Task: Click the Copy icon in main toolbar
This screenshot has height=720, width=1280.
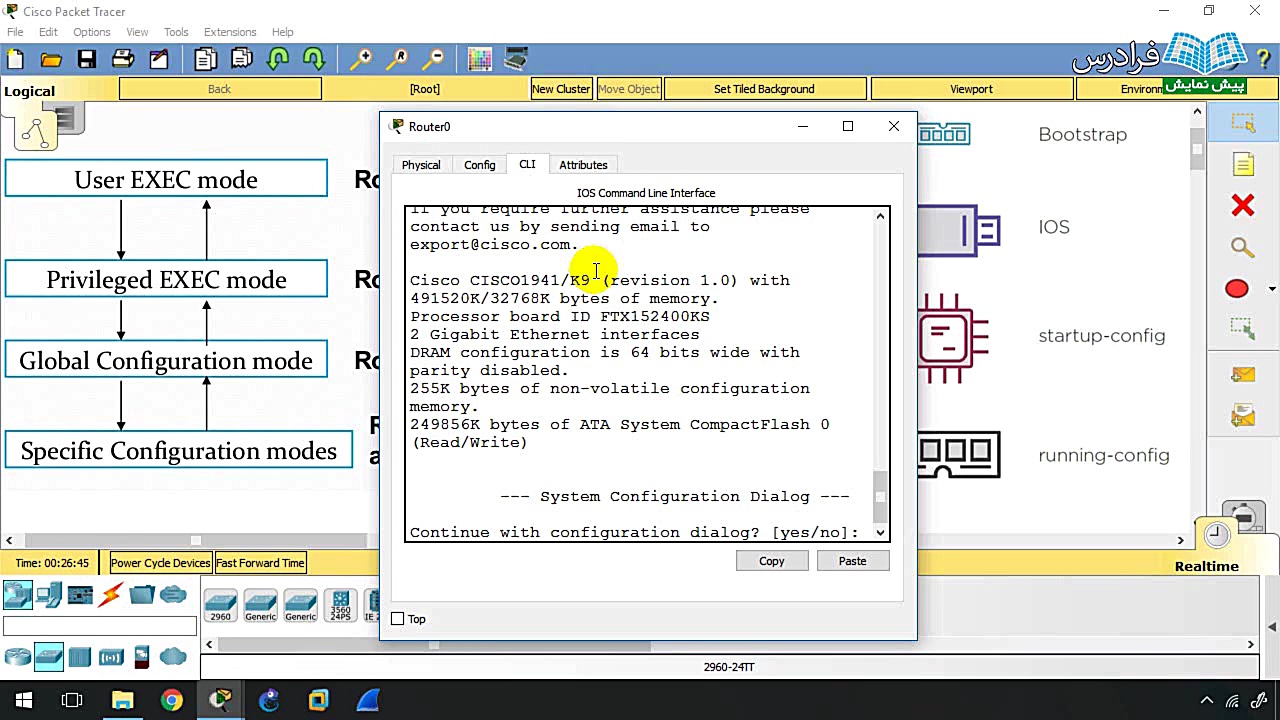Action: [x=206, y=60]
